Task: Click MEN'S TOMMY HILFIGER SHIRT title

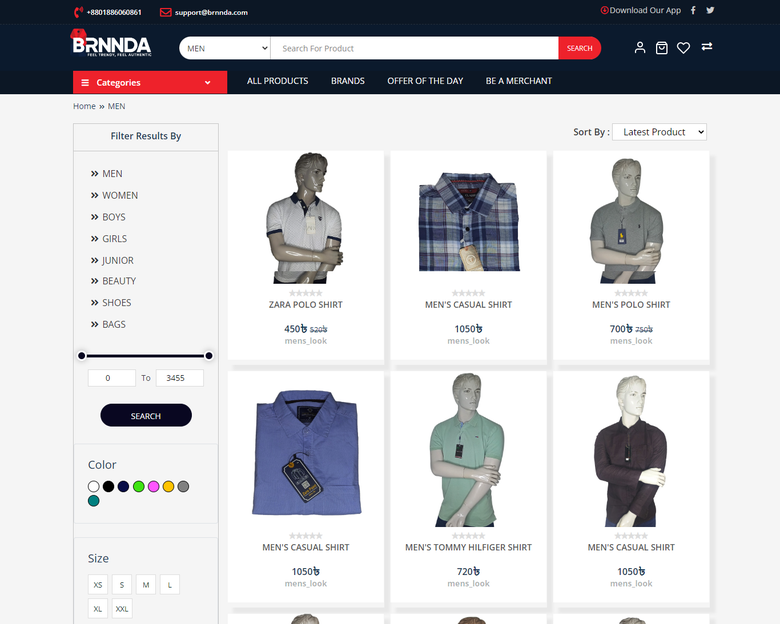Action: coord(468,547)
